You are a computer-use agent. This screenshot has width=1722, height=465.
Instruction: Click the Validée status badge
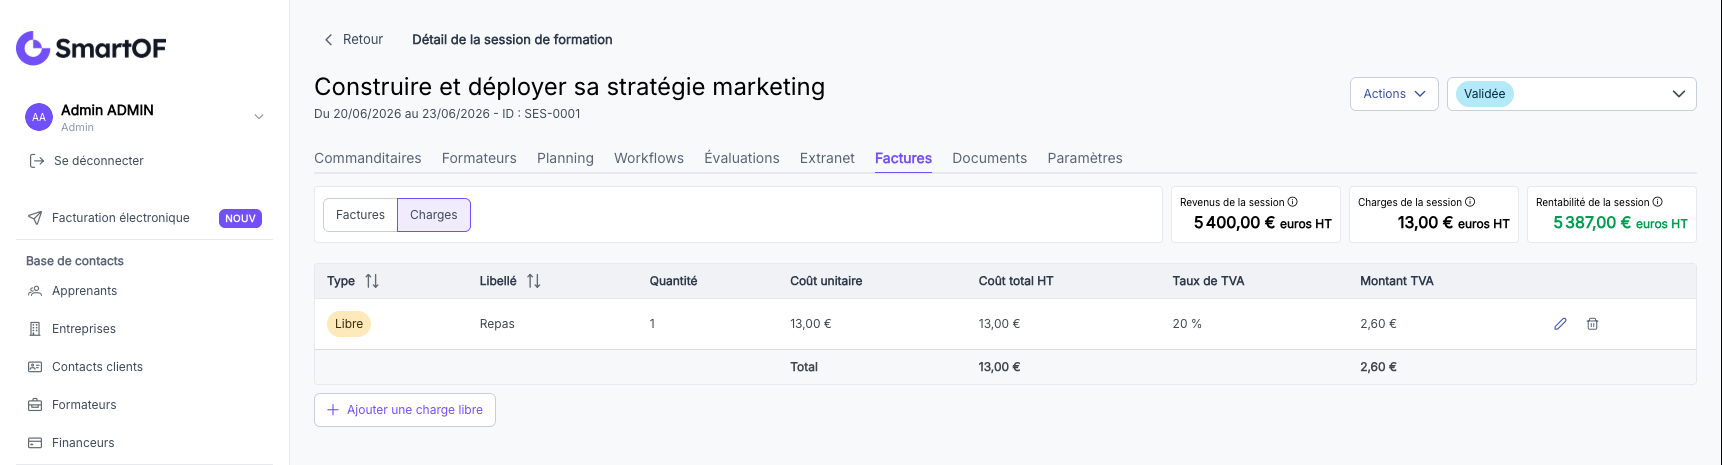(x=1484, y=94)
